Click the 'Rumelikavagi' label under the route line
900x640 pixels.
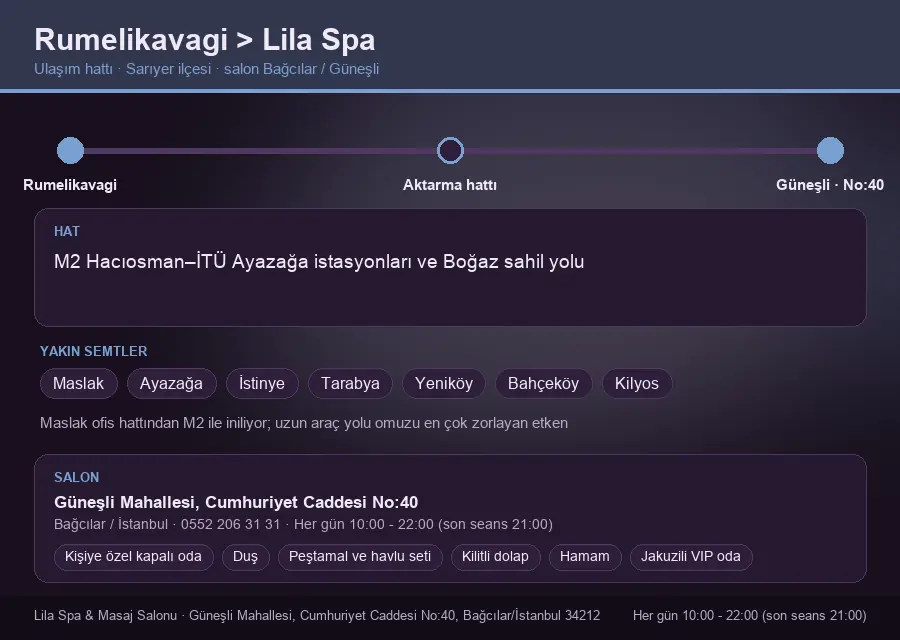70,185
